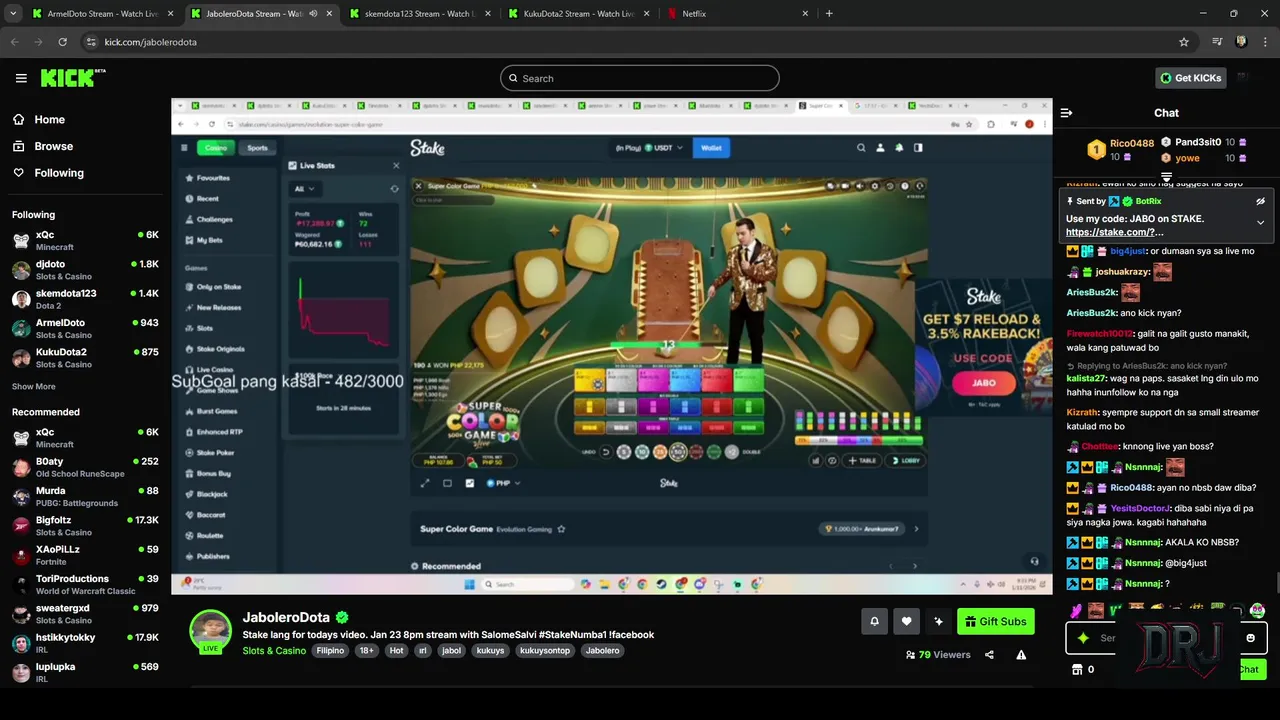Click the notification bell button
The image size is (1280, 720).
click(x=874, y=621)
